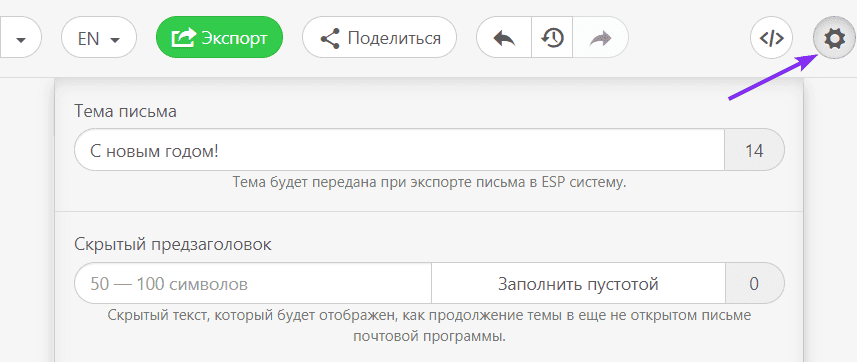The image size is (857, 362).
Task: Open the HTML code editor icon
Action: pos(771,38)
